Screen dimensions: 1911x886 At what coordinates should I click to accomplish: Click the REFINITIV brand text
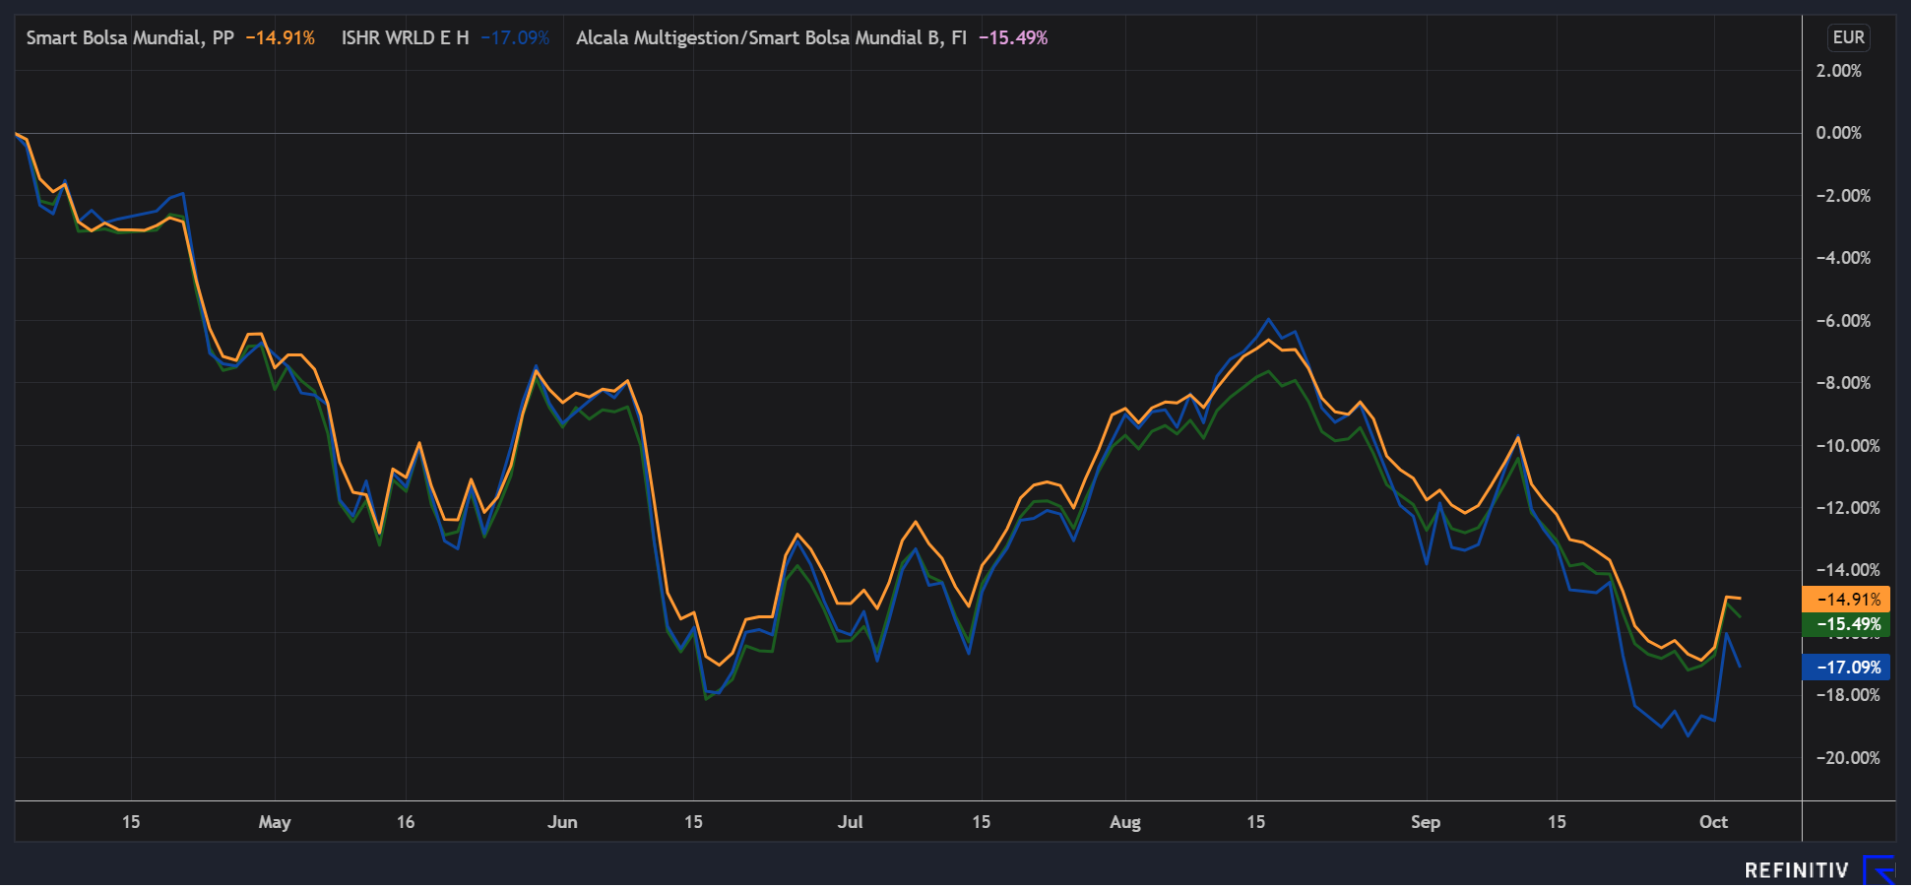click(1796, 870)
